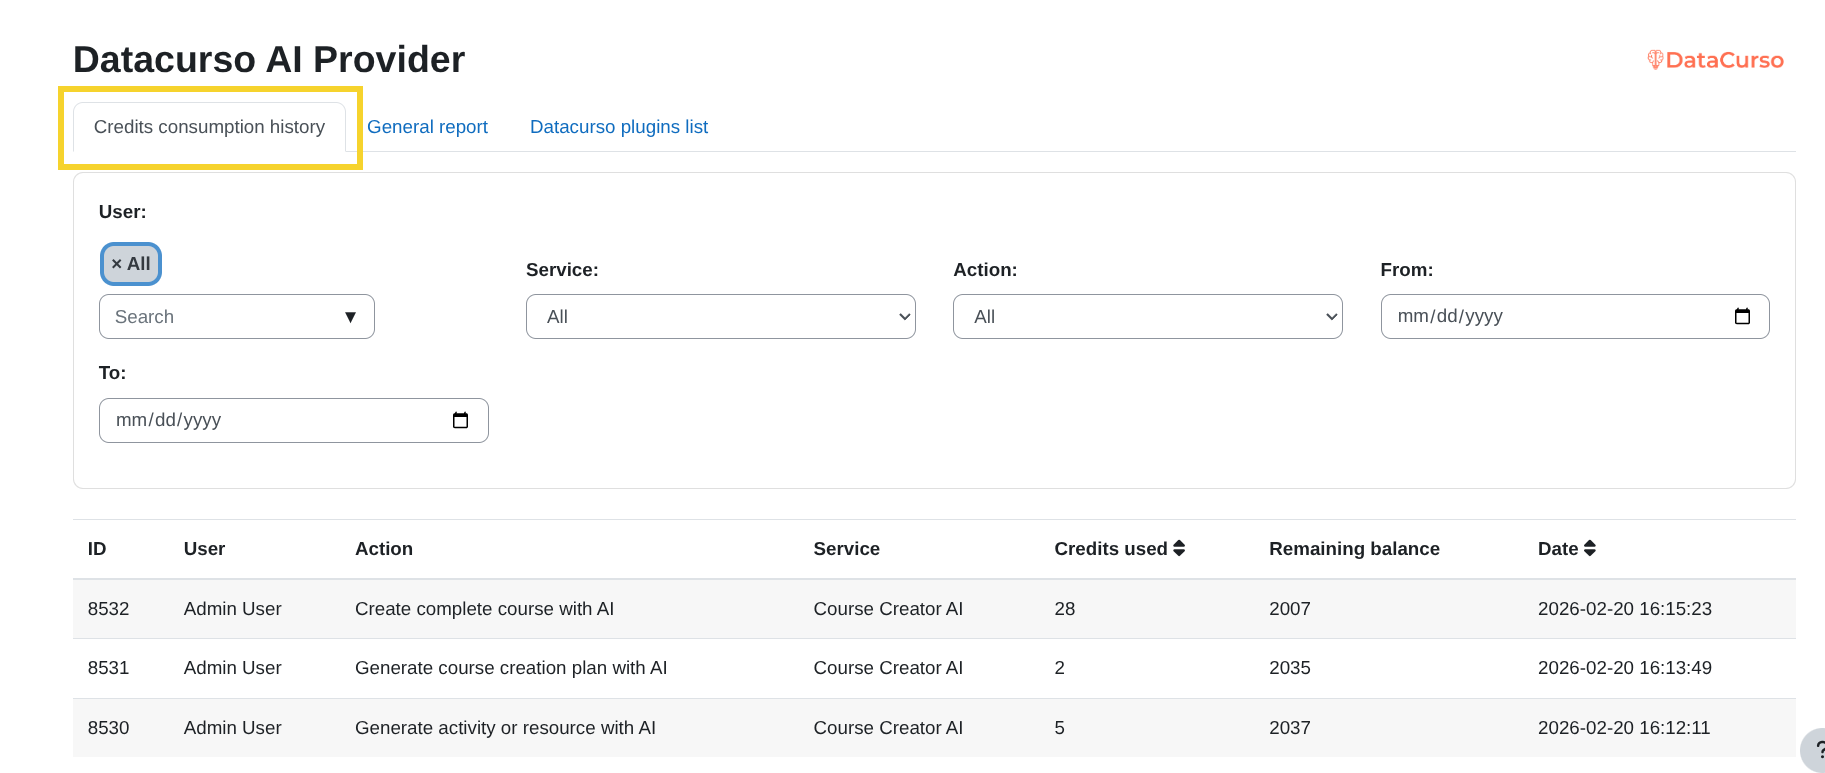Open the To date calendar picker icon
This screenshot has height=773, width=1825.
tap(460, 420)
